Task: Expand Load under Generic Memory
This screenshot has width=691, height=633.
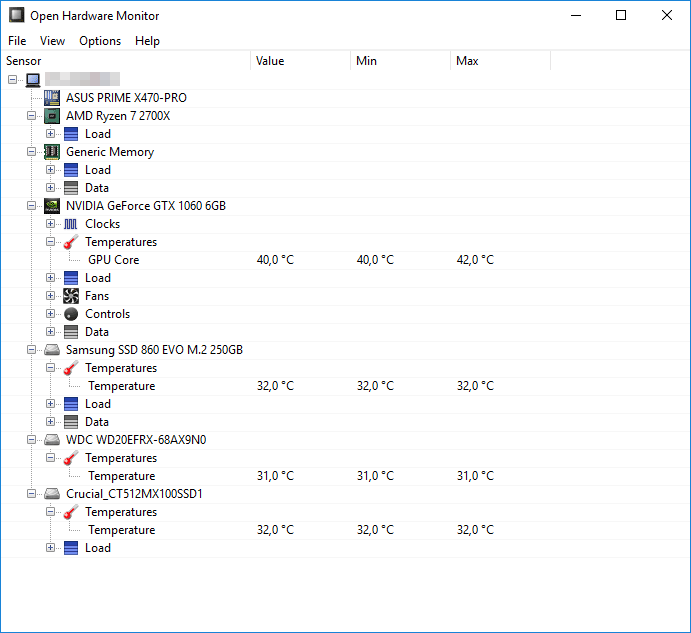Action: (x=50, y=170)
